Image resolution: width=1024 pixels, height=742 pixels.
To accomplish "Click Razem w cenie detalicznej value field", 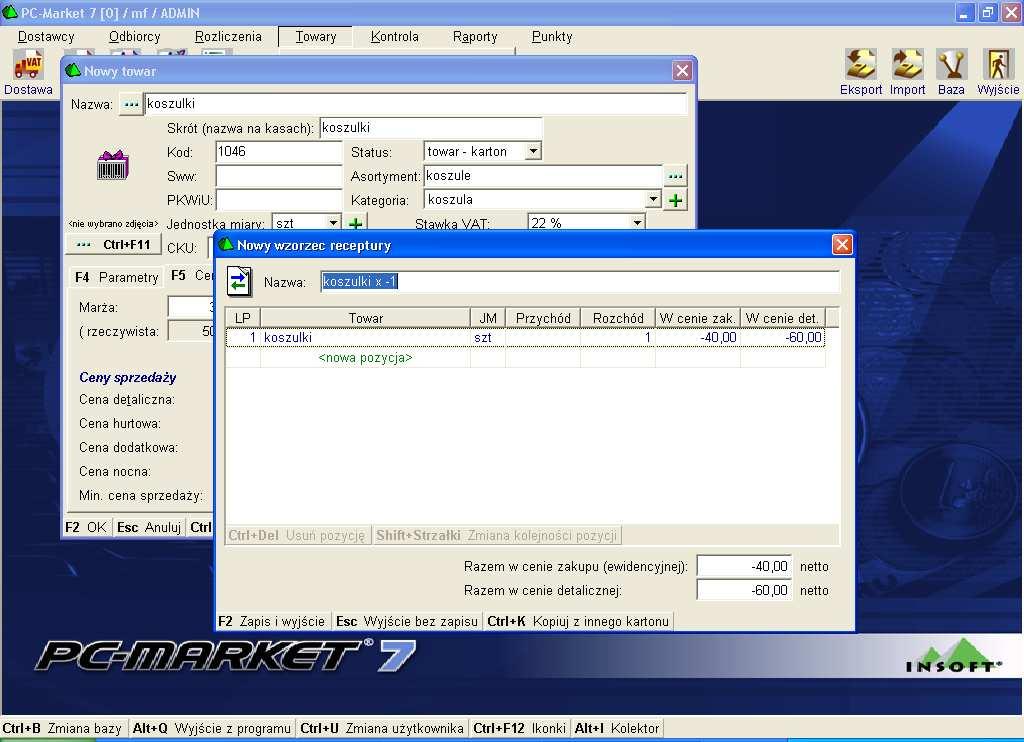I will 744,590.
